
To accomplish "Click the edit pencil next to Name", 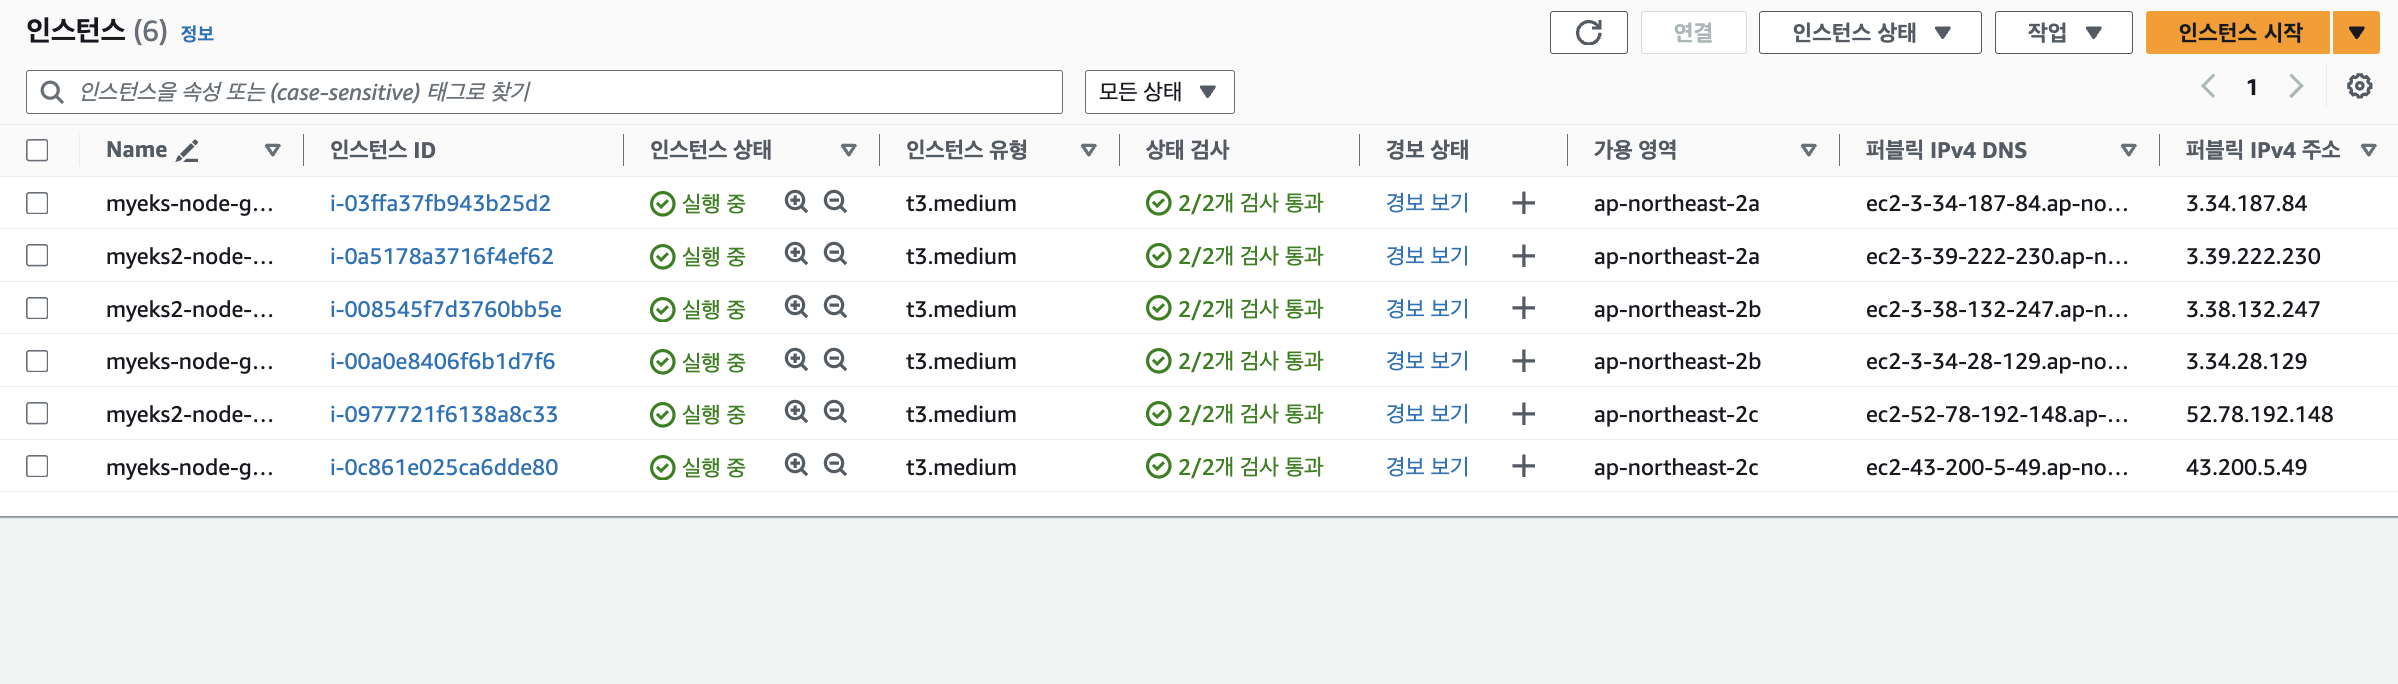I will point(187,150).
